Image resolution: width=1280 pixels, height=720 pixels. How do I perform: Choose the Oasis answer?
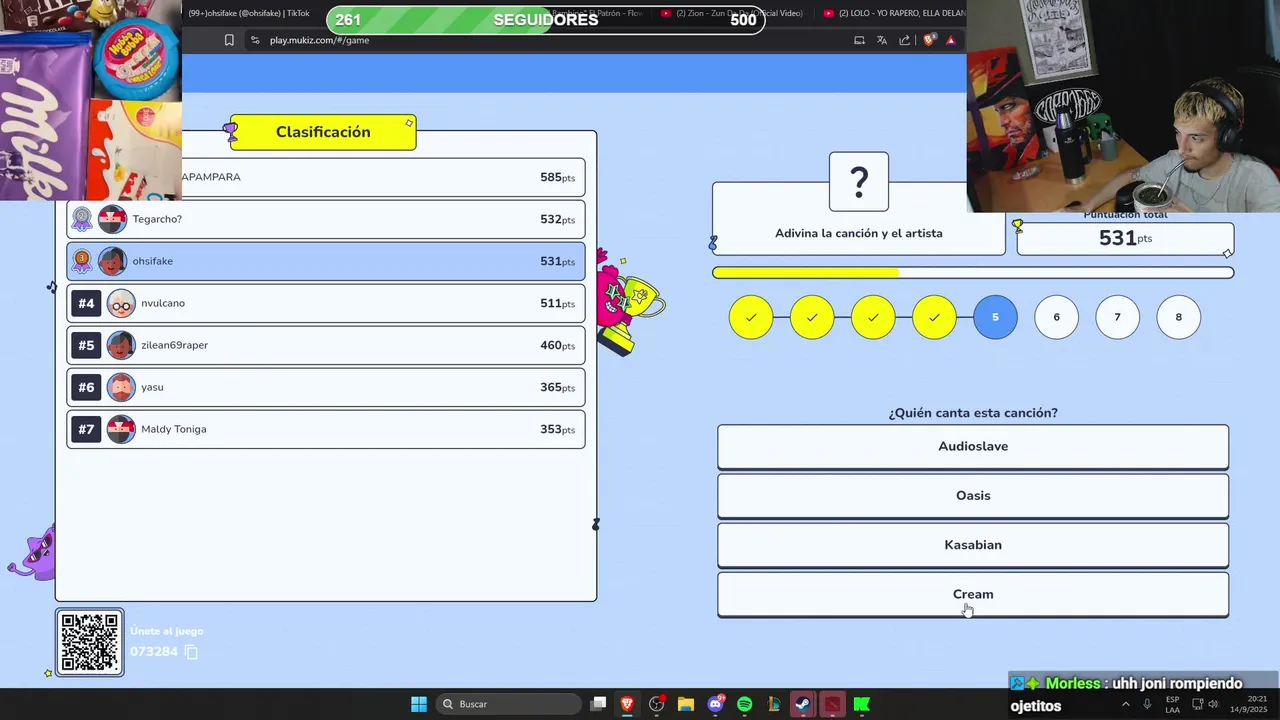[x=973, y=496]
